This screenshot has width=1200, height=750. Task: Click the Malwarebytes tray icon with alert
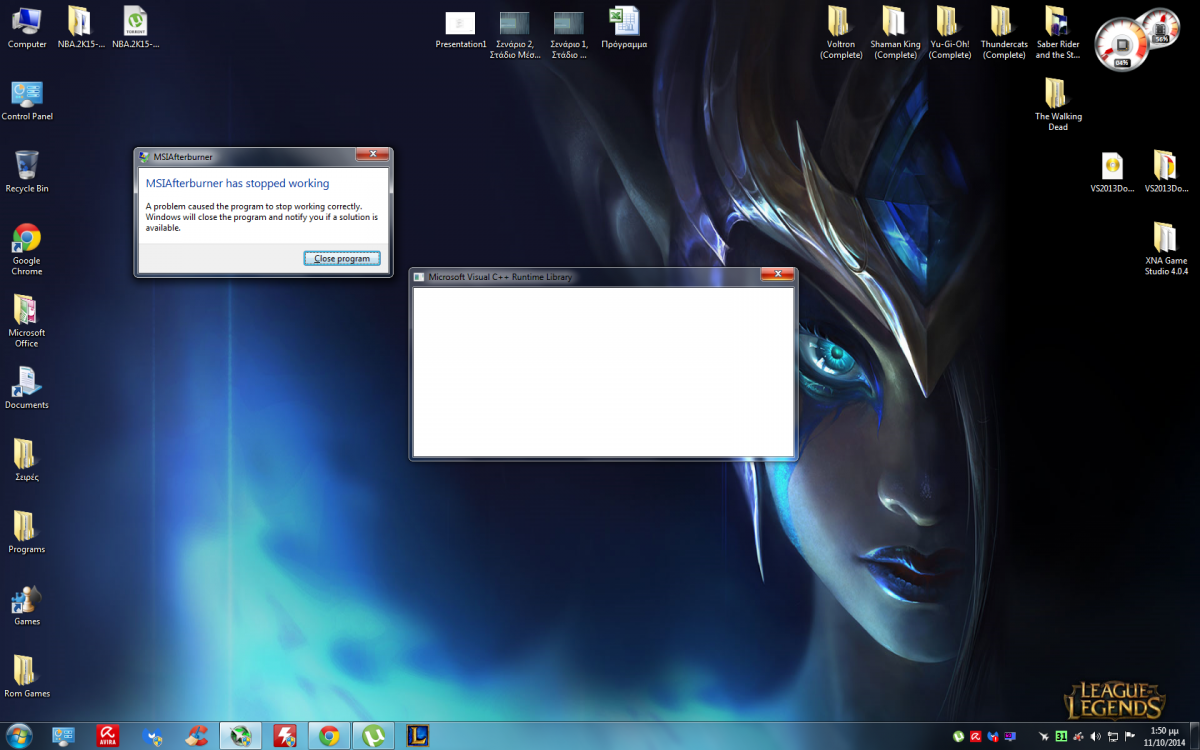click(x=993, y=737)
